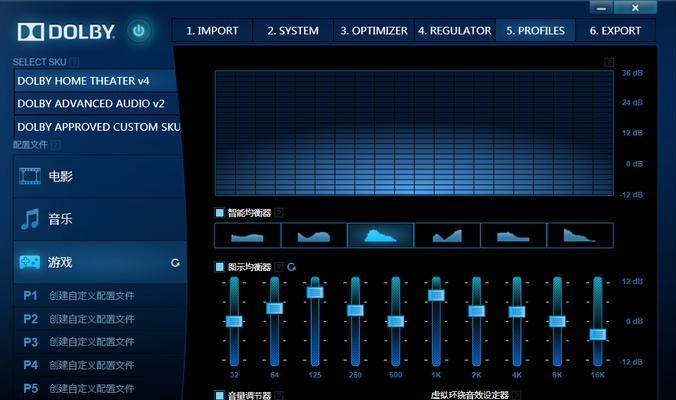This screenshot has width=676, height=400.
Task: Choose the fifth equalizer preset curve
Action: pyautogui.click(x=513, y=235)
